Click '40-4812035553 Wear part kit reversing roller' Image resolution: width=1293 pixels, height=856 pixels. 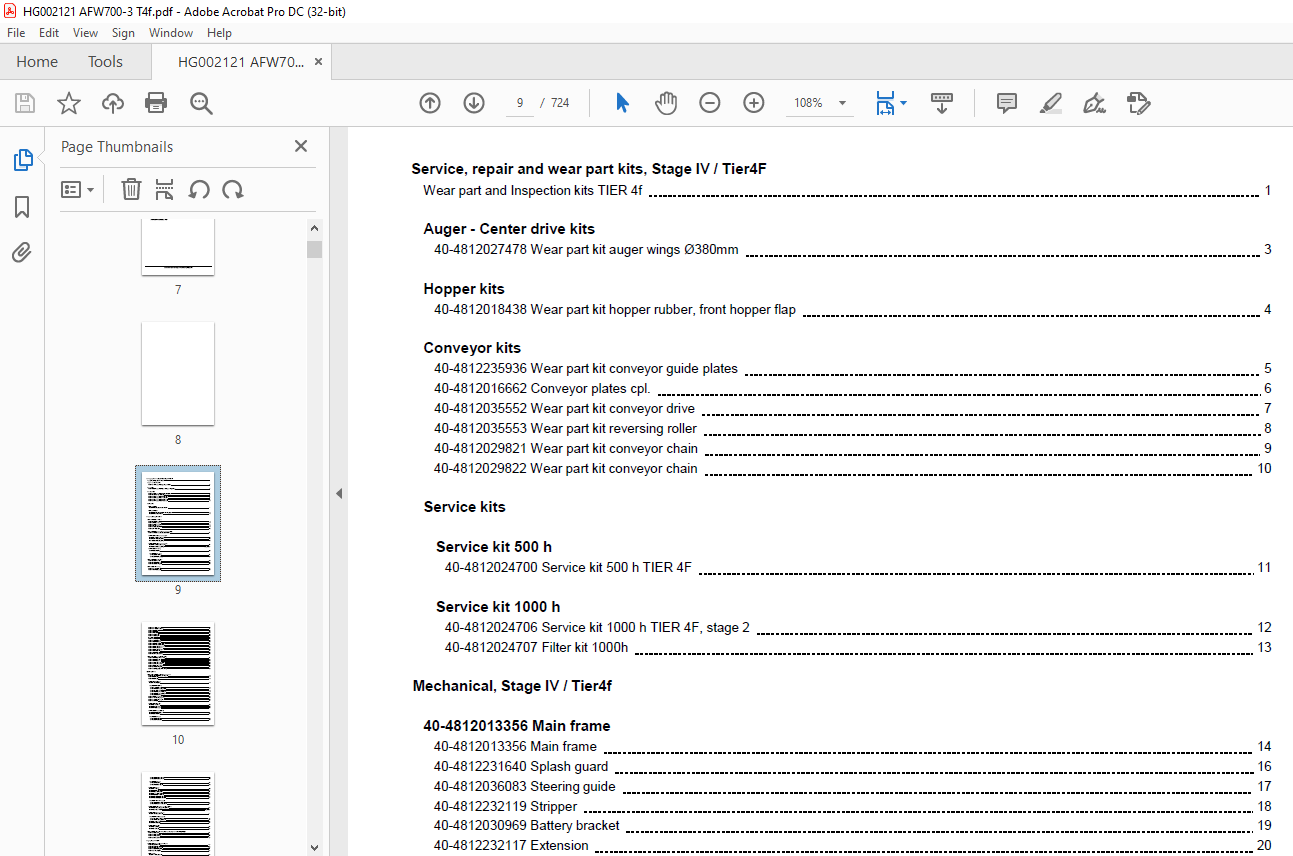pos(565,429)
